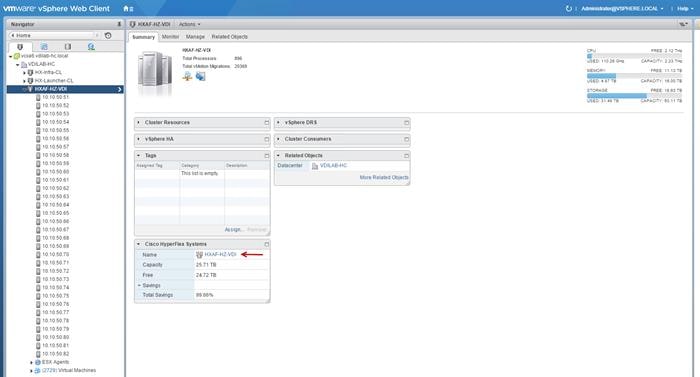This screenshot has width=700, height=377.
Task: Click the New Virtual Machine icon under cluster name
Action: 200,76
